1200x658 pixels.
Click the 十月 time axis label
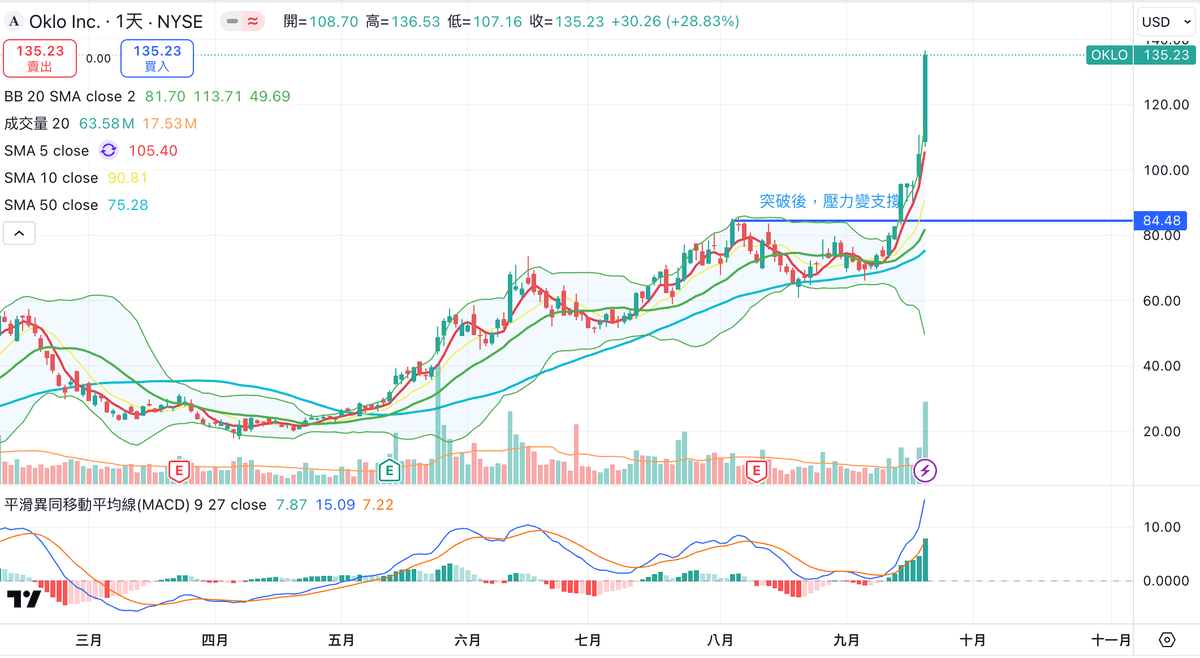(x=972, y=640)
